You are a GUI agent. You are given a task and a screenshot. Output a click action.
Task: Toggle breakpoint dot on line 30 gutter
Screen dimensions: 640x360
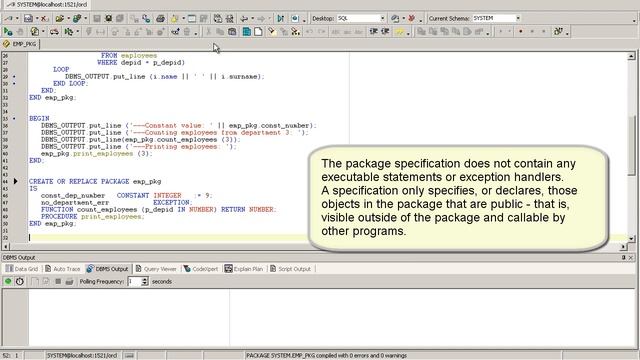(x=14, y=84)
